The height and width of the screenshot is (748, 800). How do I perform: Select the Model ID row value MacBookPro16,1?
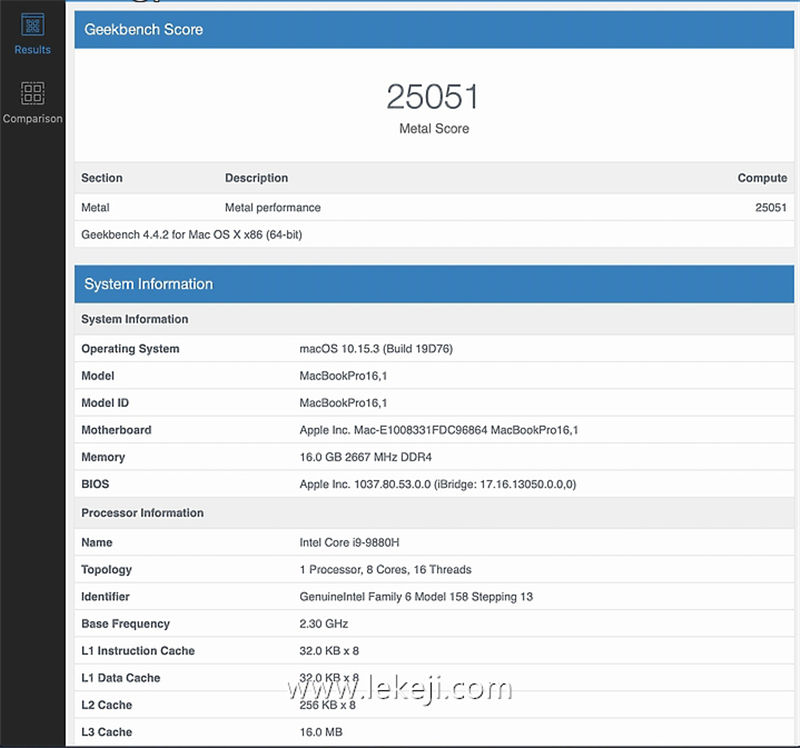pyautogui.click(x=343, y=403)
